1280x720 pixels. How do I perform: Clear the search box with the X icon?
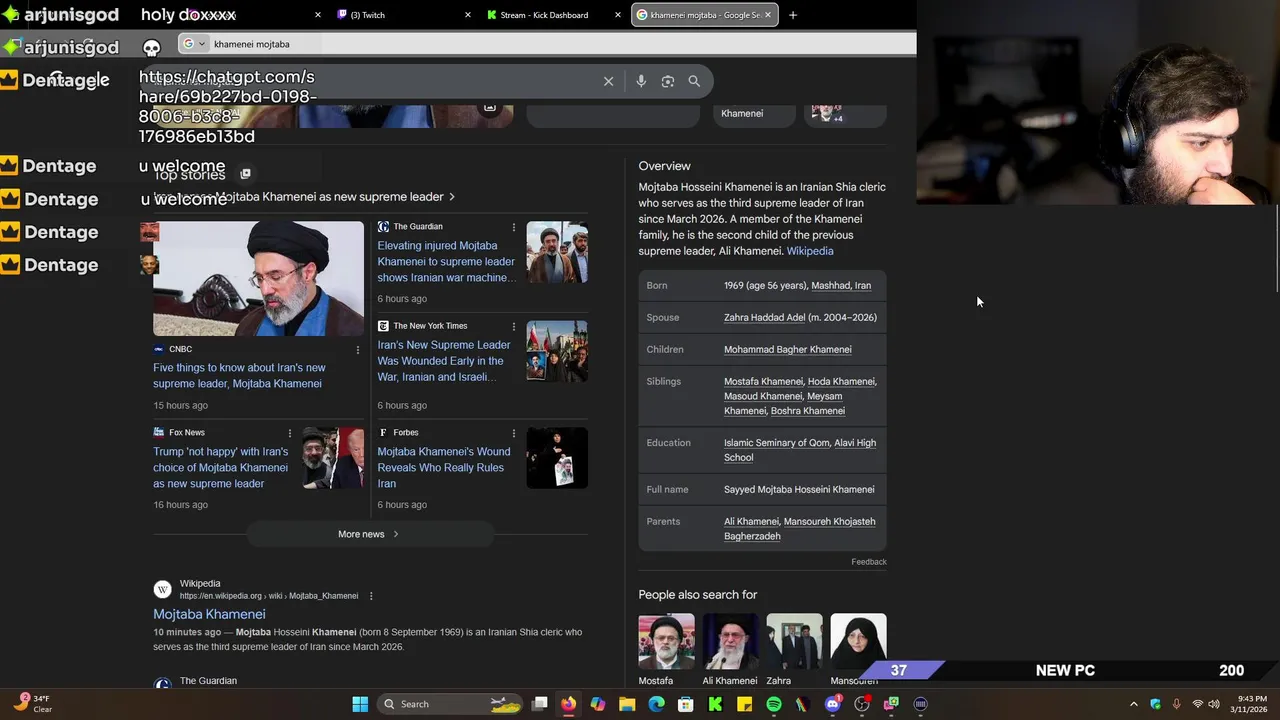coord(608,81)
